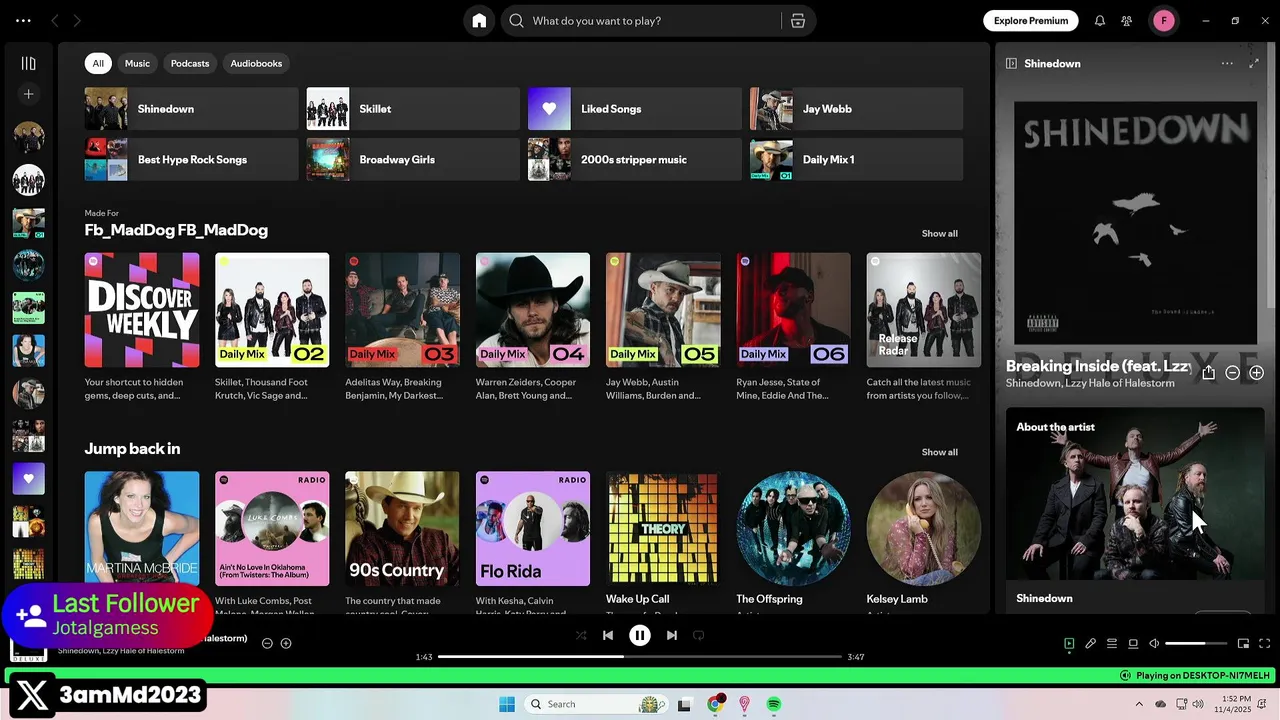
Task: Skip to previous track
Action: click(608, 635)
